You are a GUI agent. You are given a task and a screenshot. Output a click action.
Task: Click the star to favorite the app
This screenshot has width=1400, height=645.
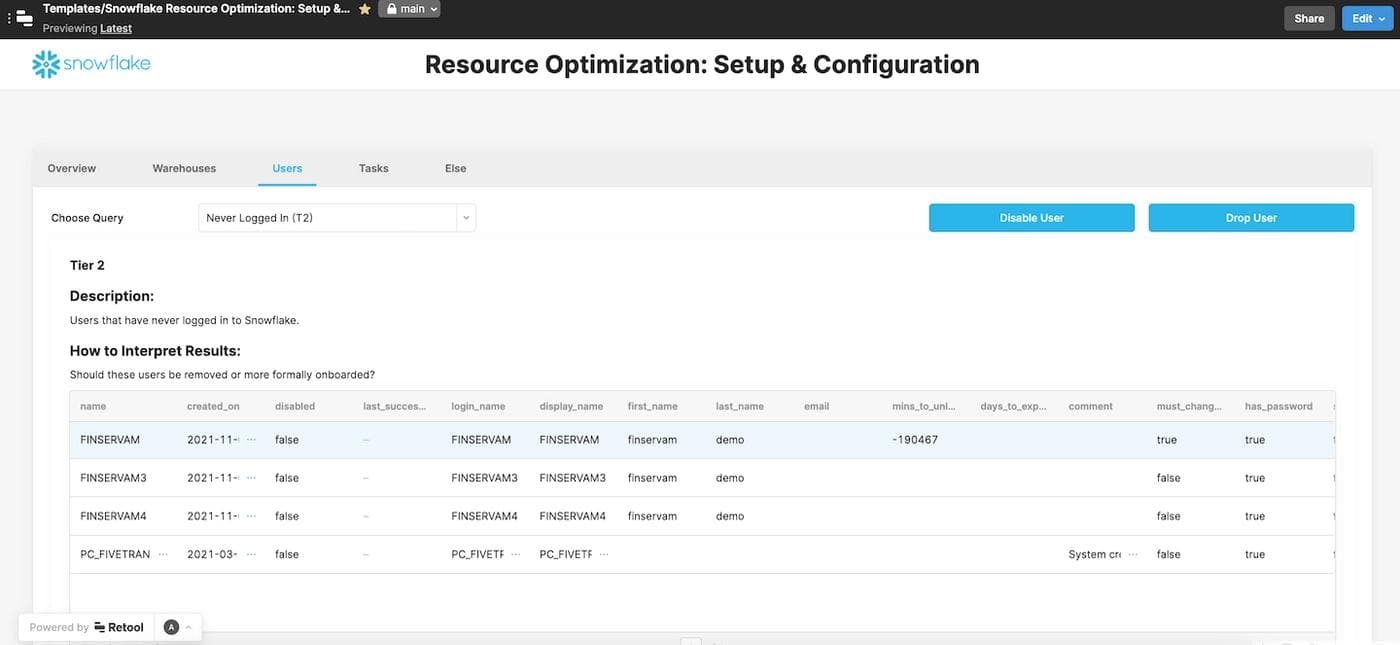364,8
